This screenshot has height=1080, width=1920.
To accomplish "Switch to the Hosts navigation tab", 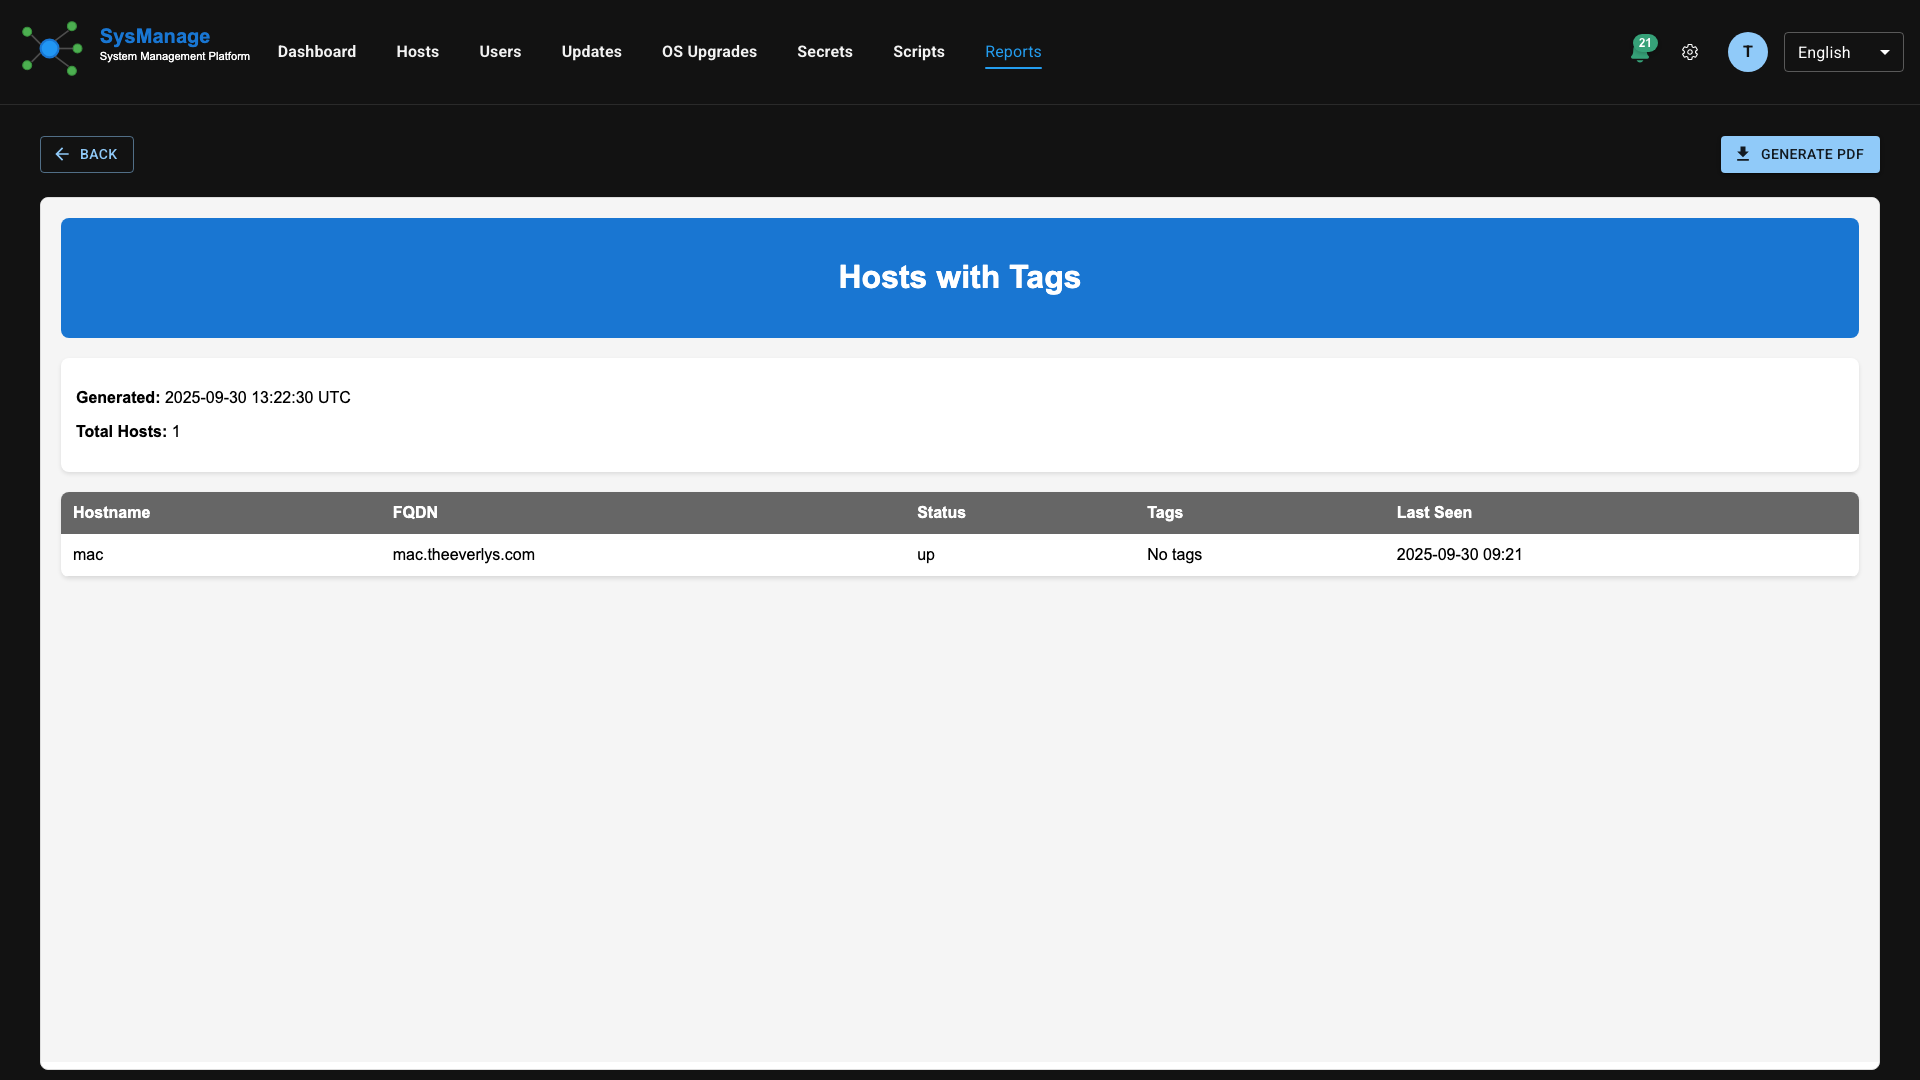I will click(x=417, y=52).
